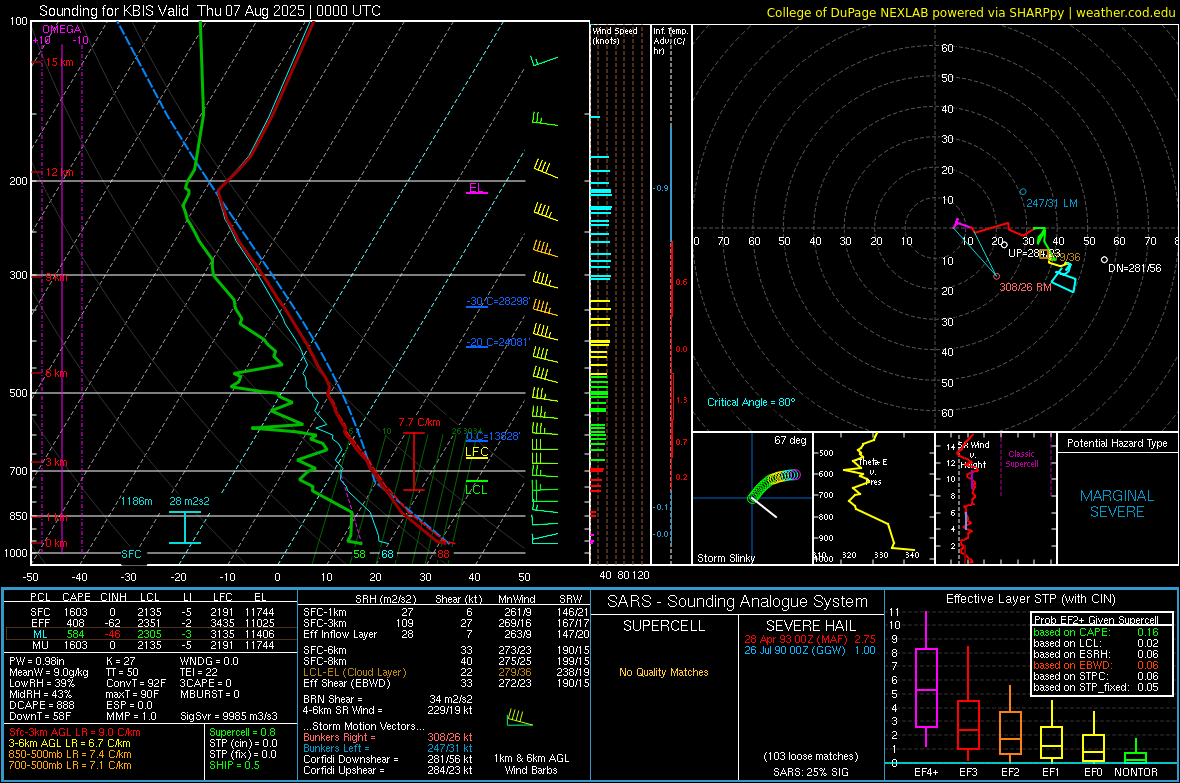This screenshot has width=1180, height=783.
Task: Click the surface temperature value '88'
Action: pyautogui.click(x=443, y=554)
